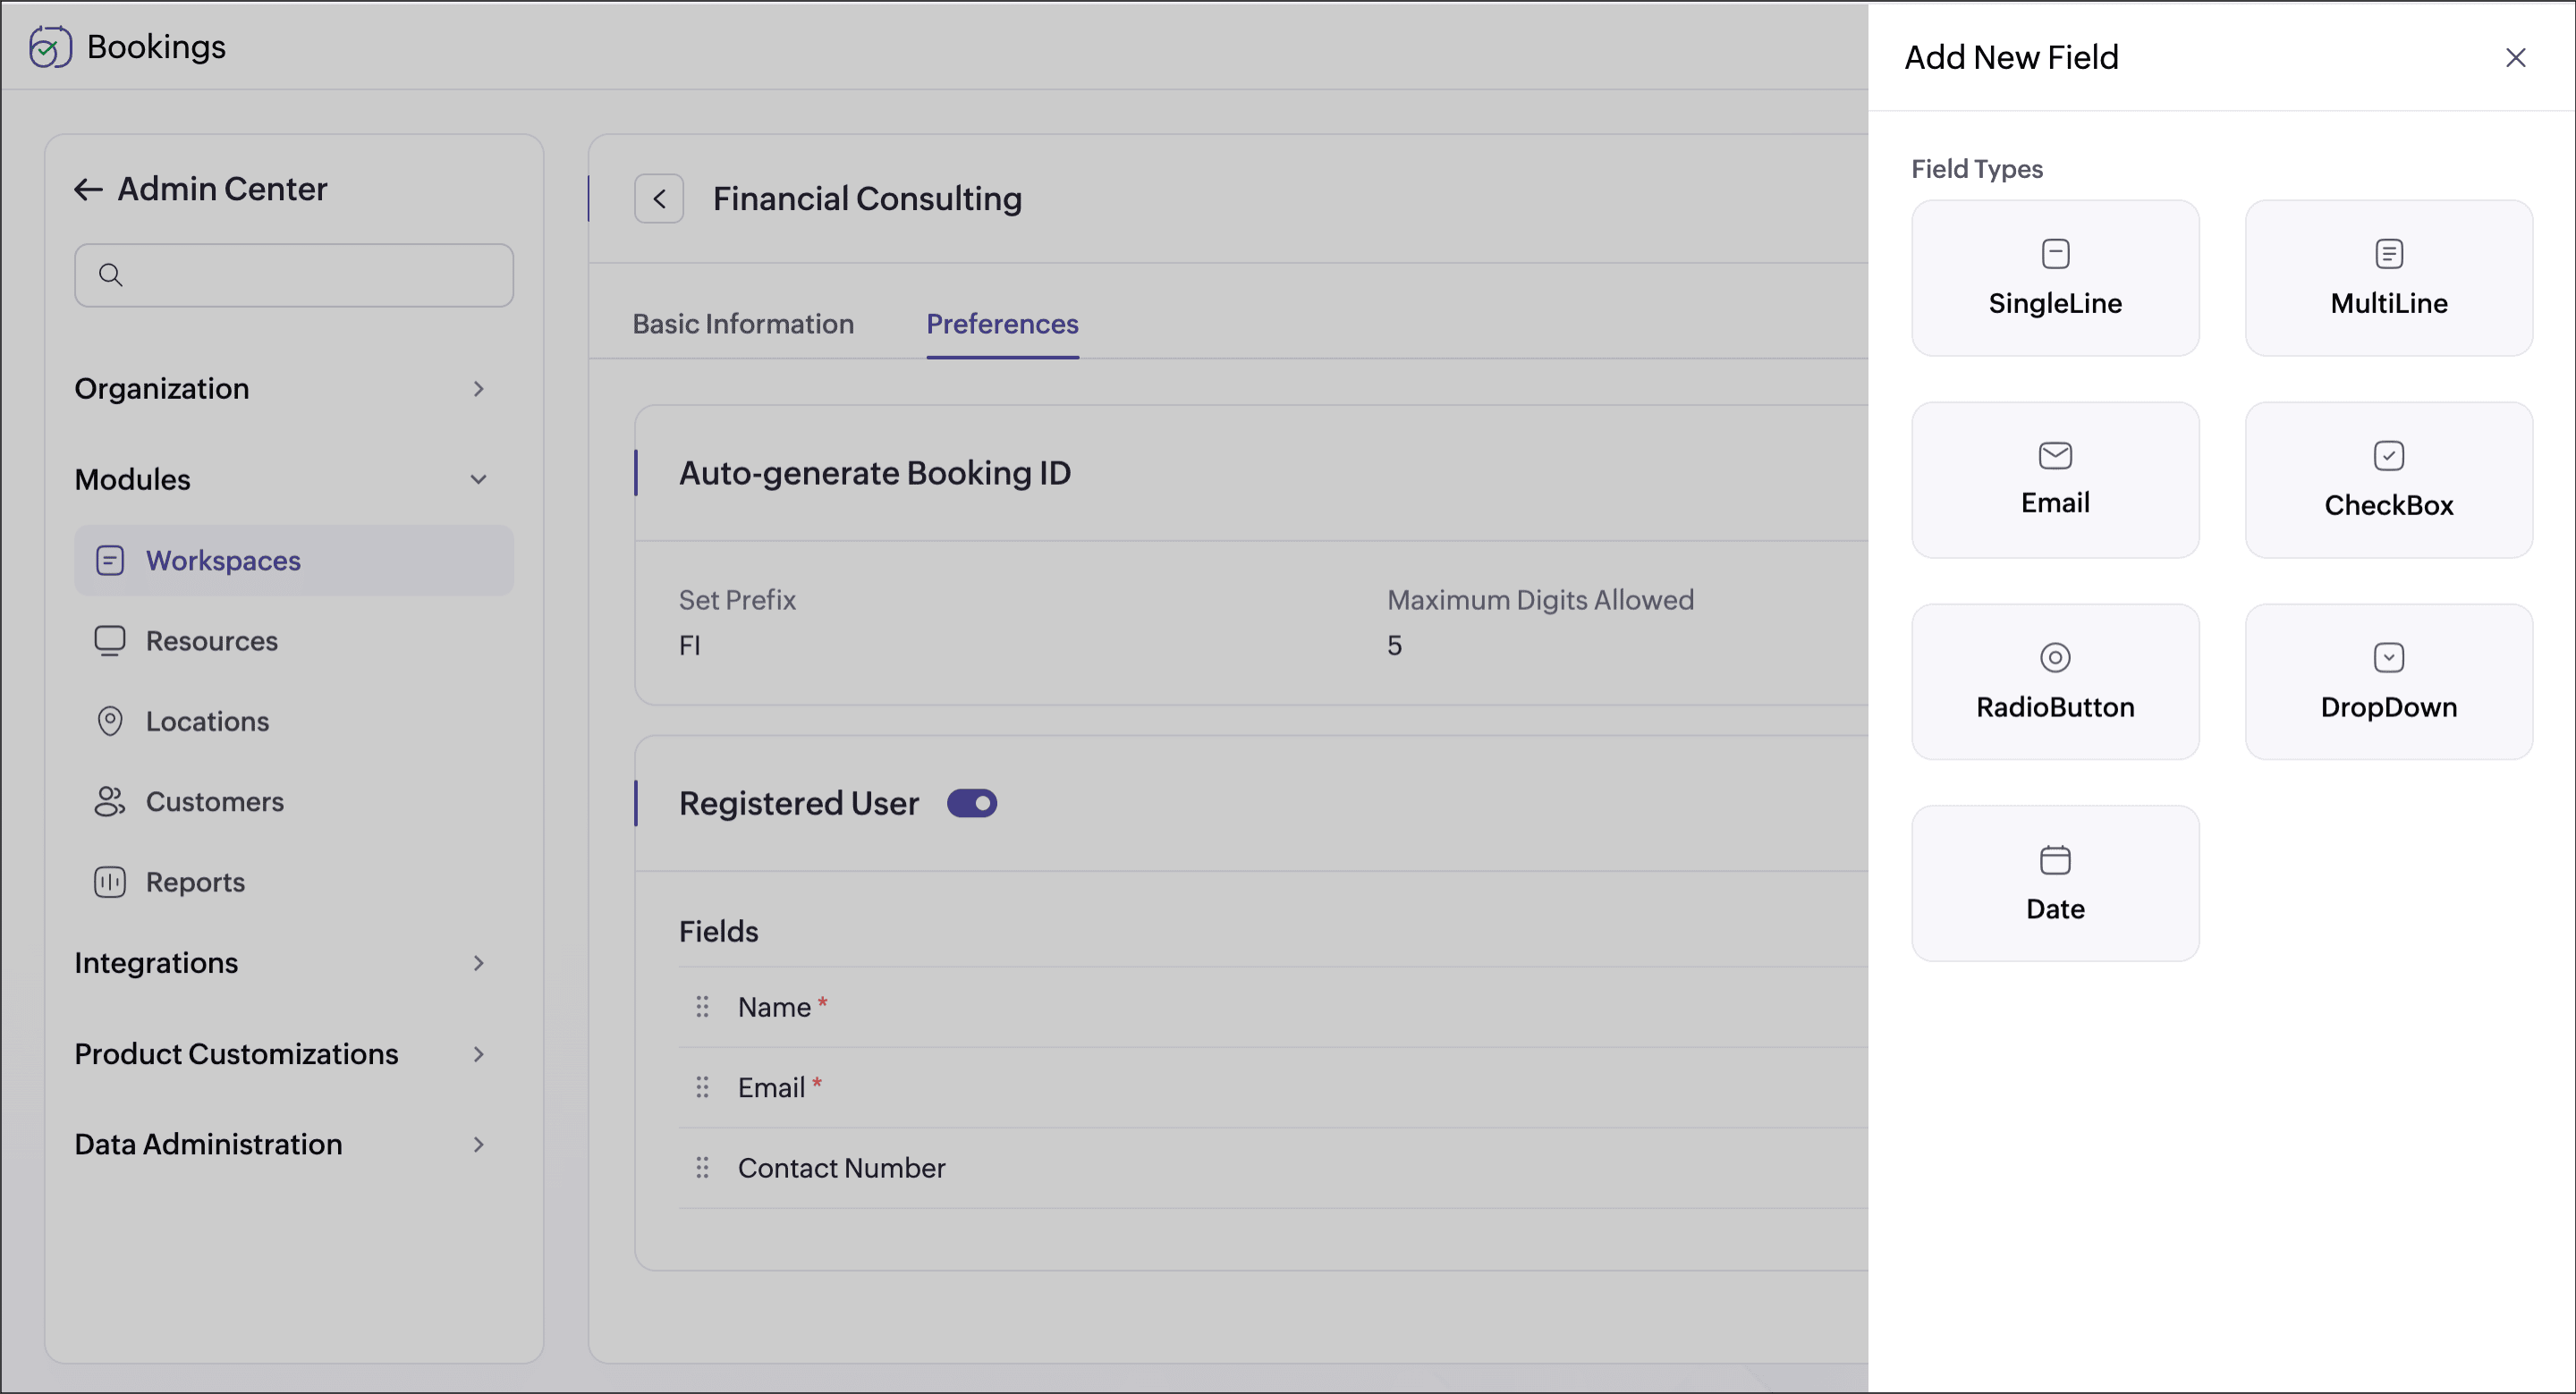Close the Add New Field panel
The image size is (2576, 1394).
click(2514, 58)
